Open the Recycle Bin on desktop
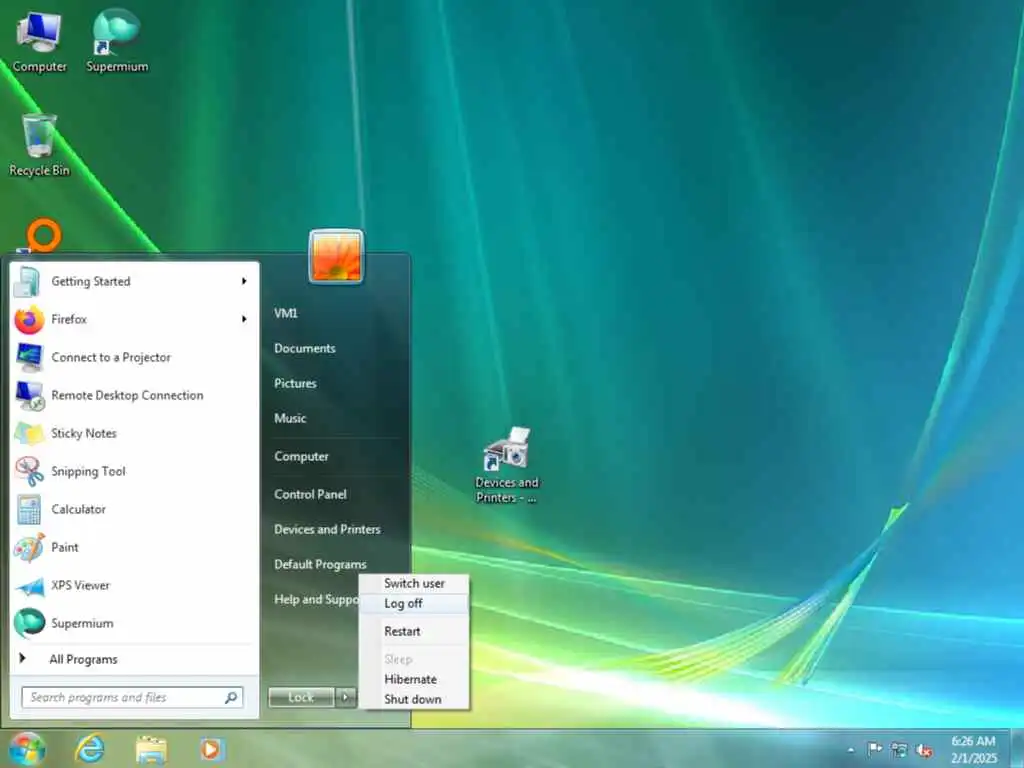1024x768 pixels. 39,145
